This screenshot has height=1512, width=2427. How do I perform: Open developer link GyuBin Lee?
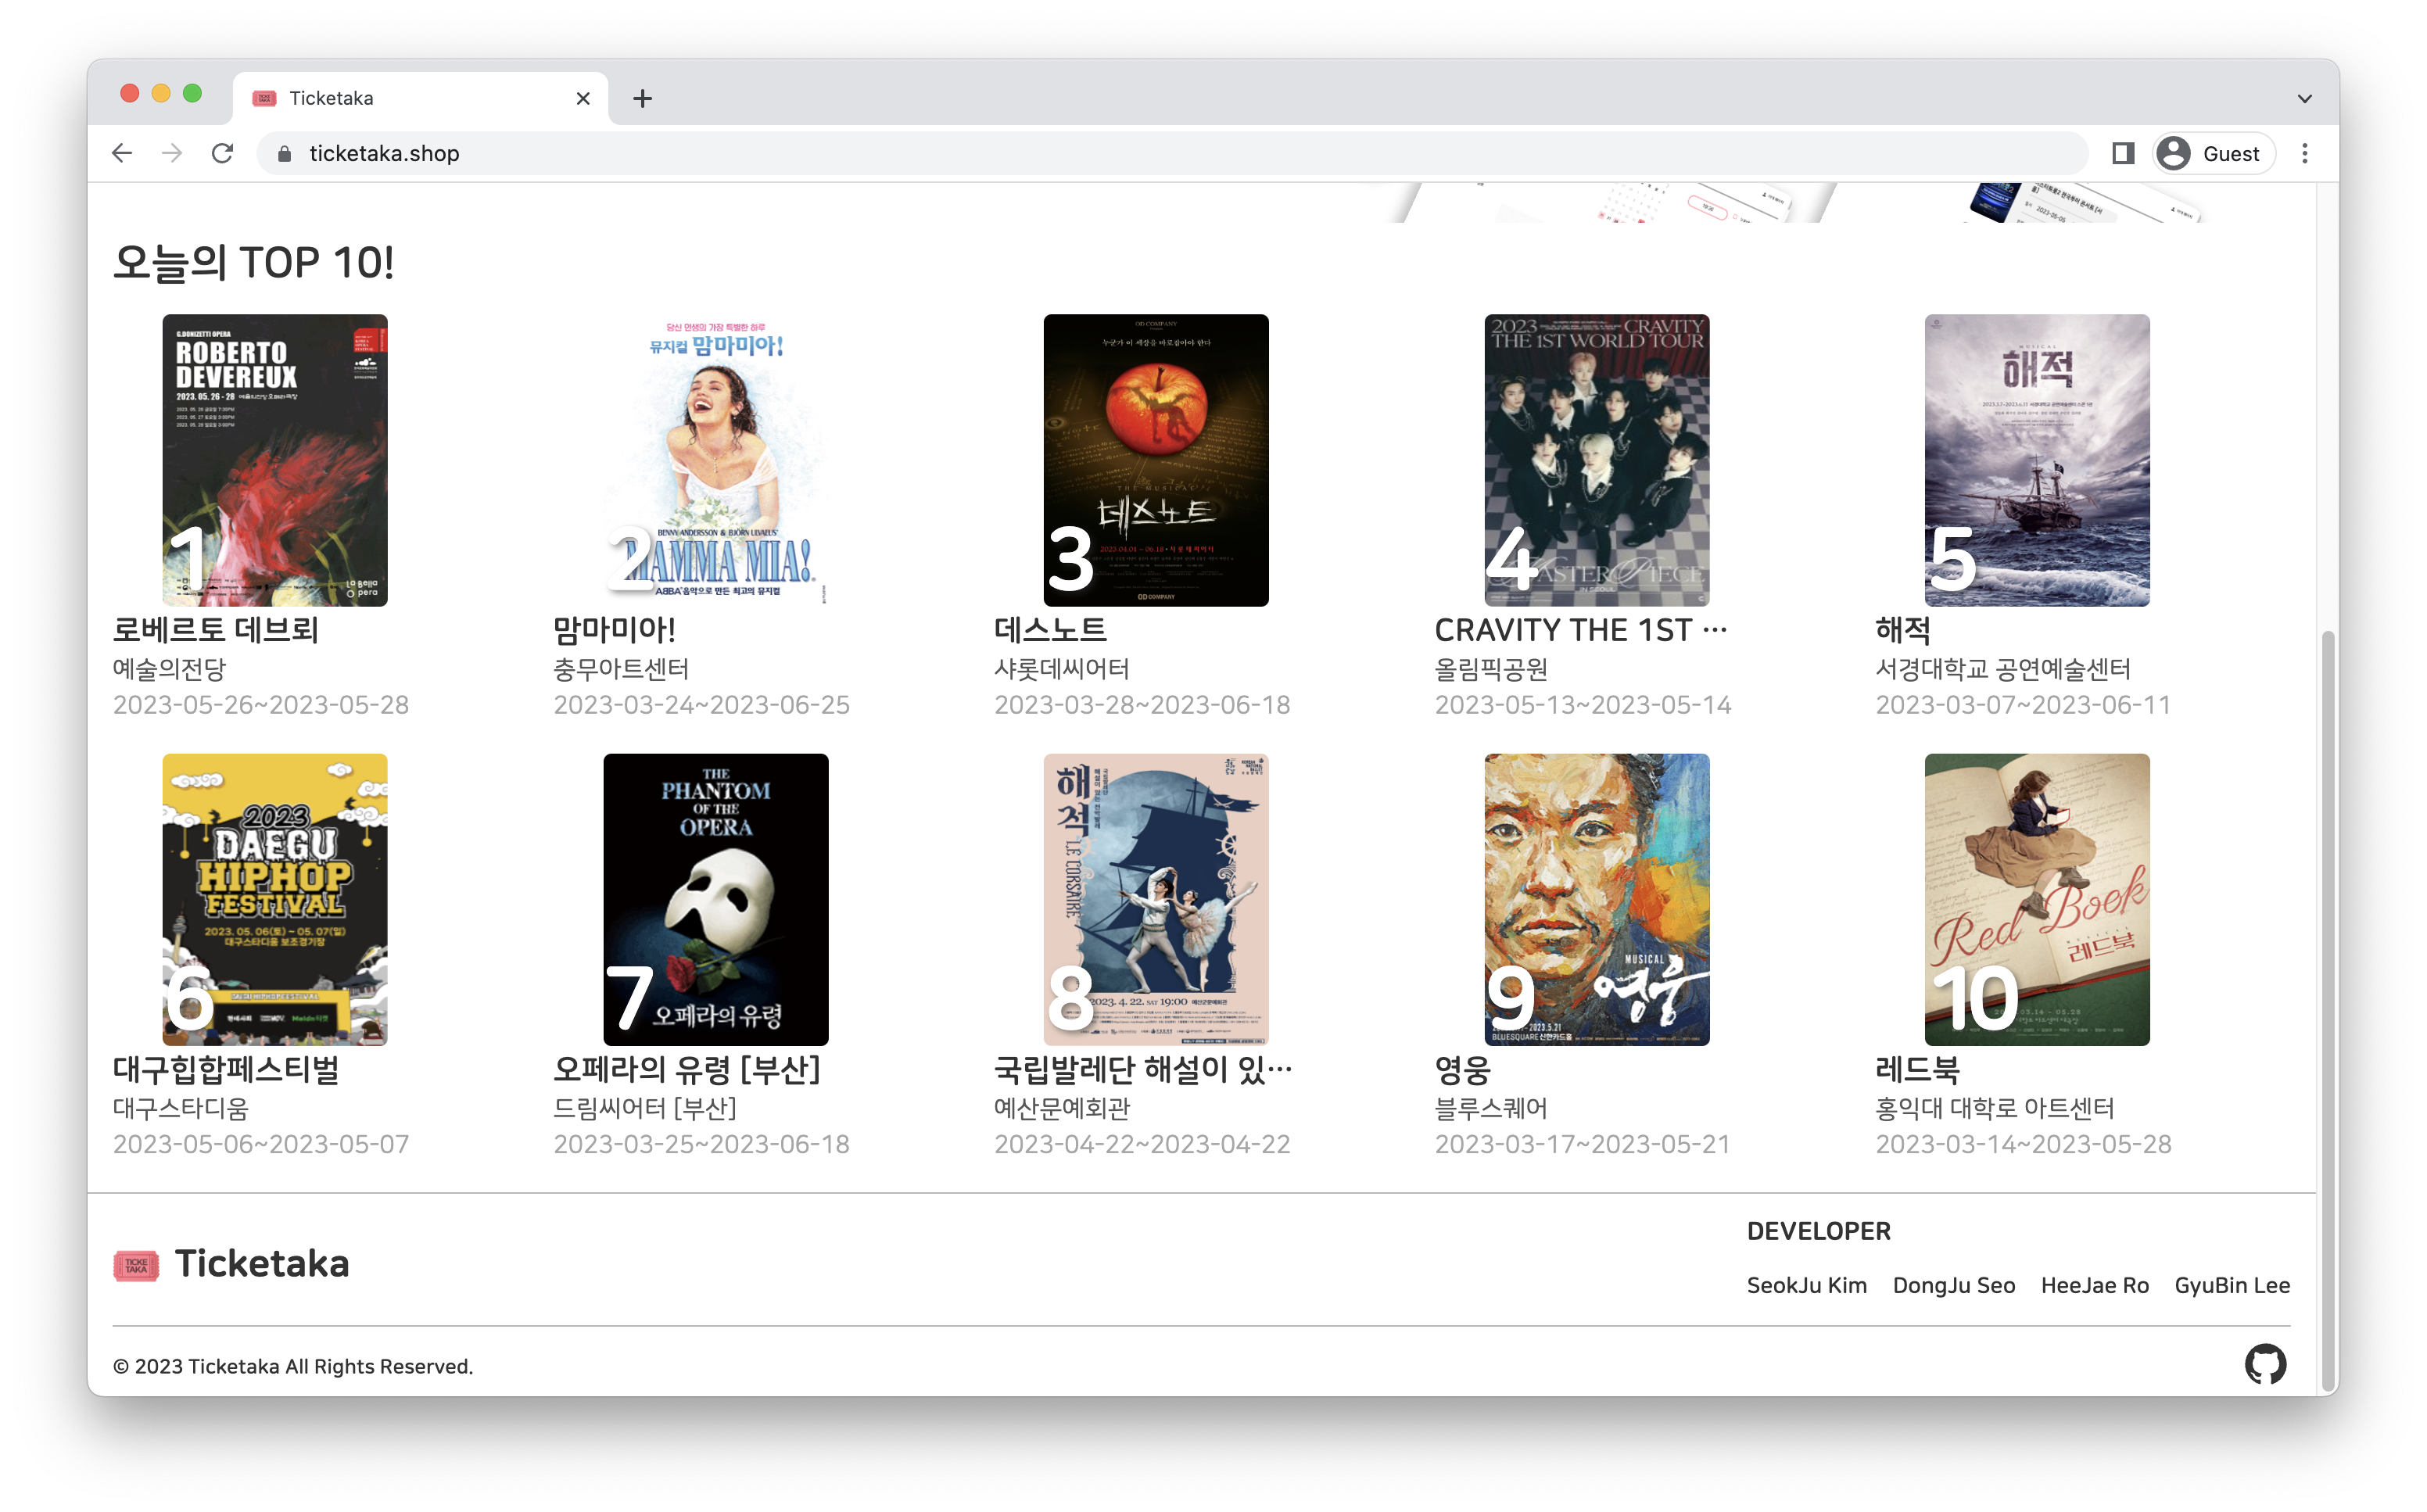point(2231,1285)
